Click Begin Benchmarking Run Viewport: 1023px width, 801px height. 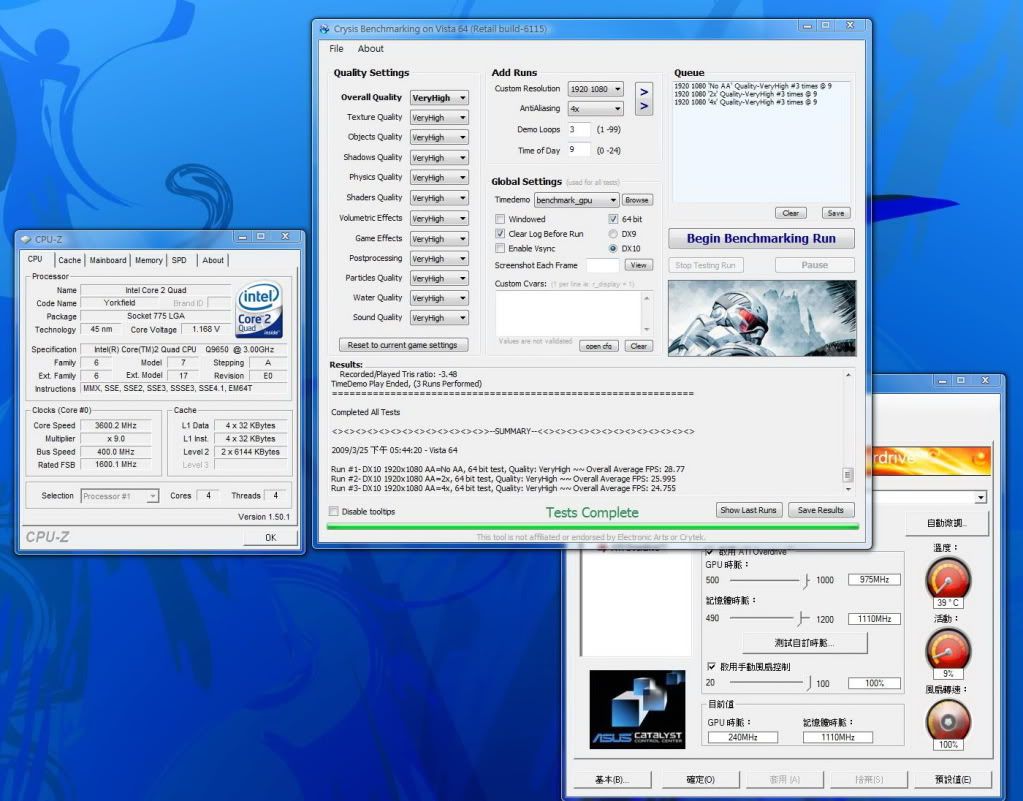pos(761,239)
